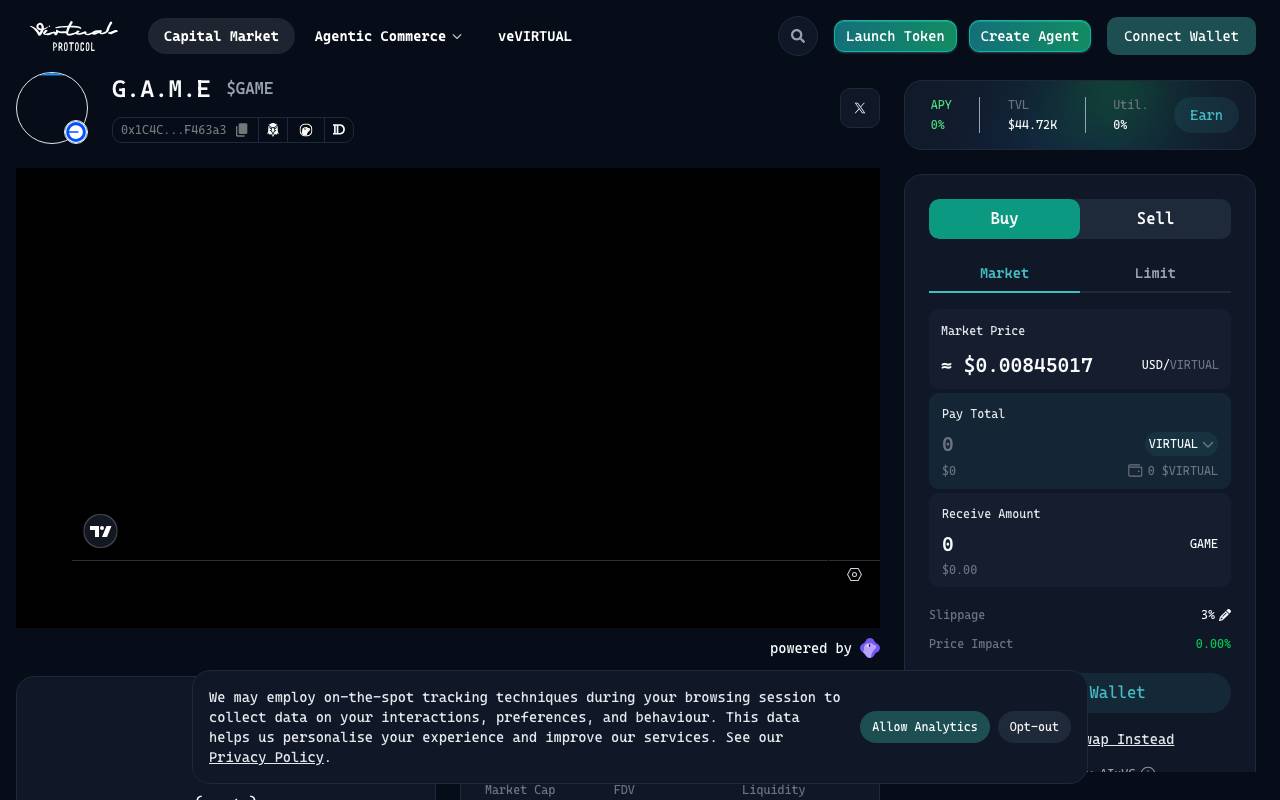Click the APY 0% stat

pos(941,115)
